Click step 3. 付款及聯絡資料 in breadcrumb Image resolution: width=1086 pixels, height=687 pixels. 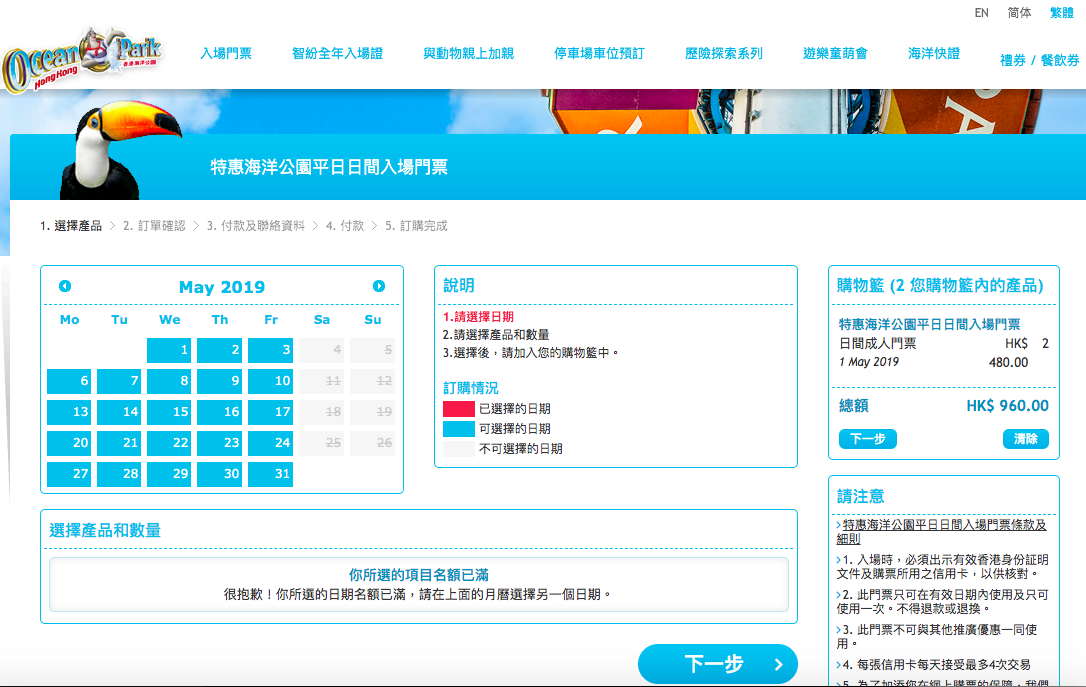[256, 226]
